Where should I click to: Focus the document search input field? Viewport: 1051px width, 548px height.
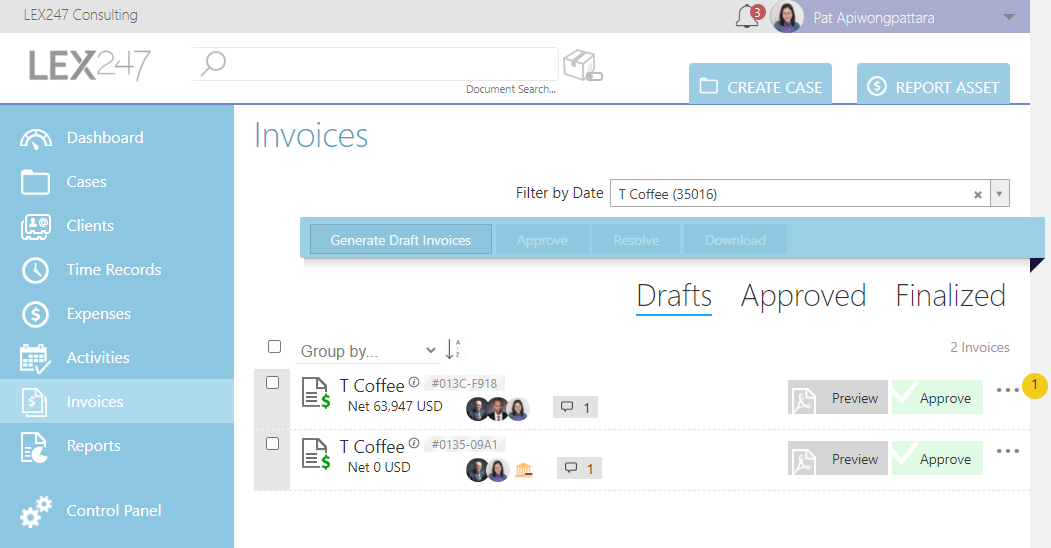coord(375,64)
